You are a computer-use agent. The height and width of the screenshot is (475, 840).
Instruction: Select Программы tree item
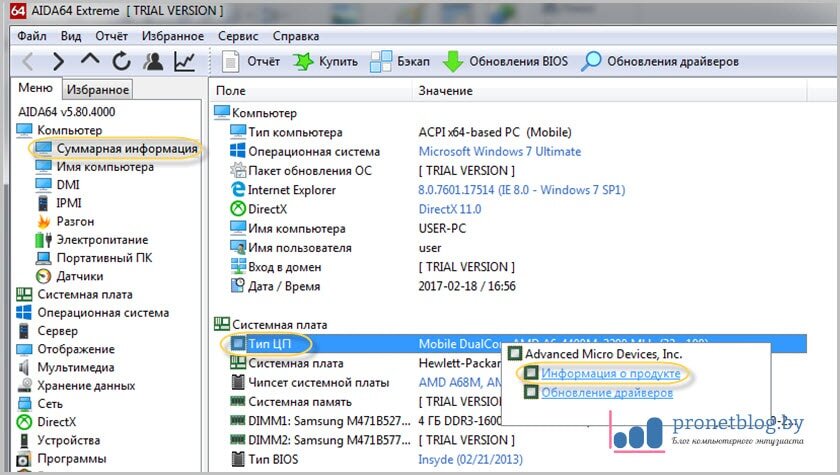tap(62, 458)
